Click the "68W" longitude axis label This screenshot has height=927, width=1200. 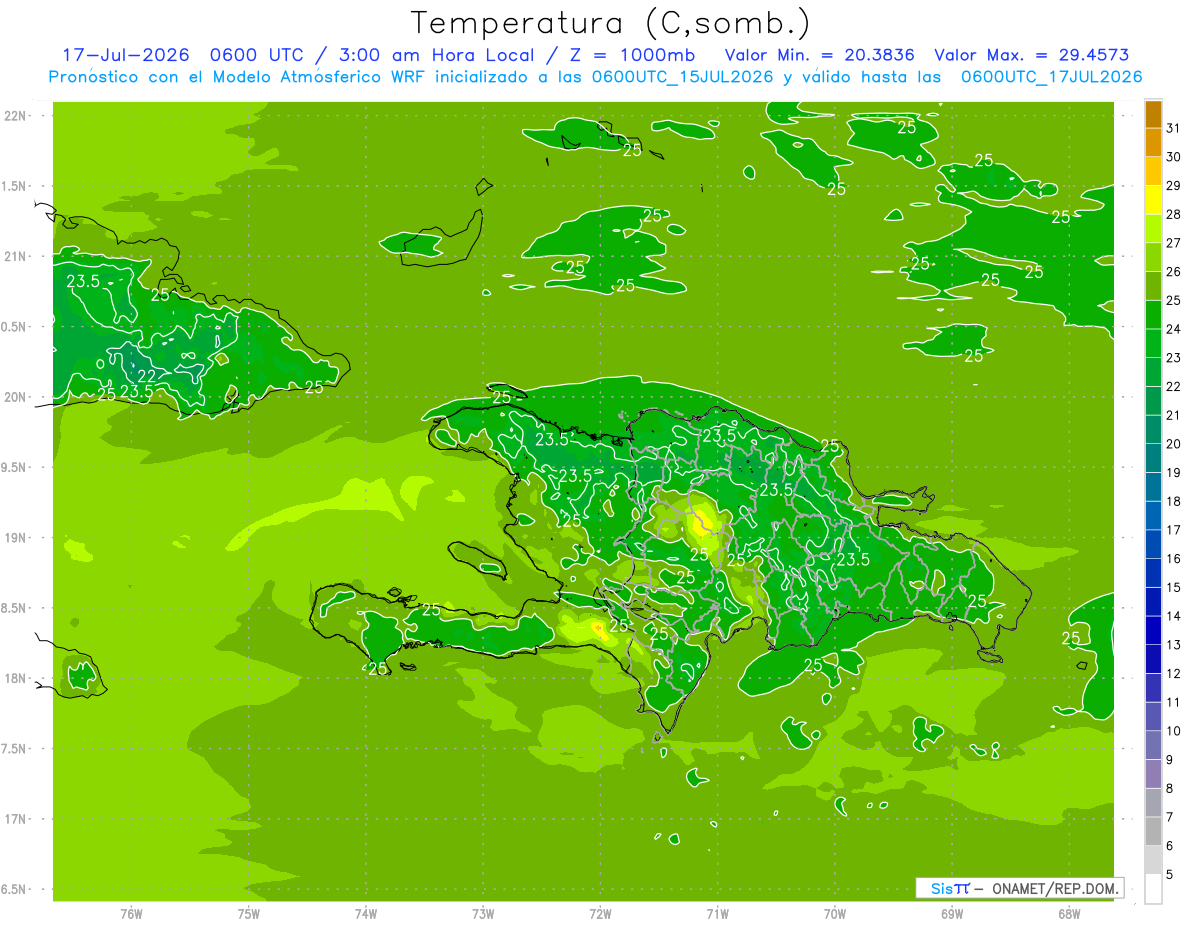click(1069, 913)
